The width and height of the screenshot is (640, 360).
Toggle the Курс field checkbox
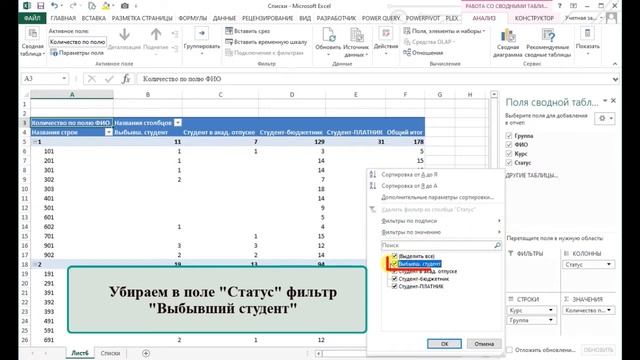(509, 153)
